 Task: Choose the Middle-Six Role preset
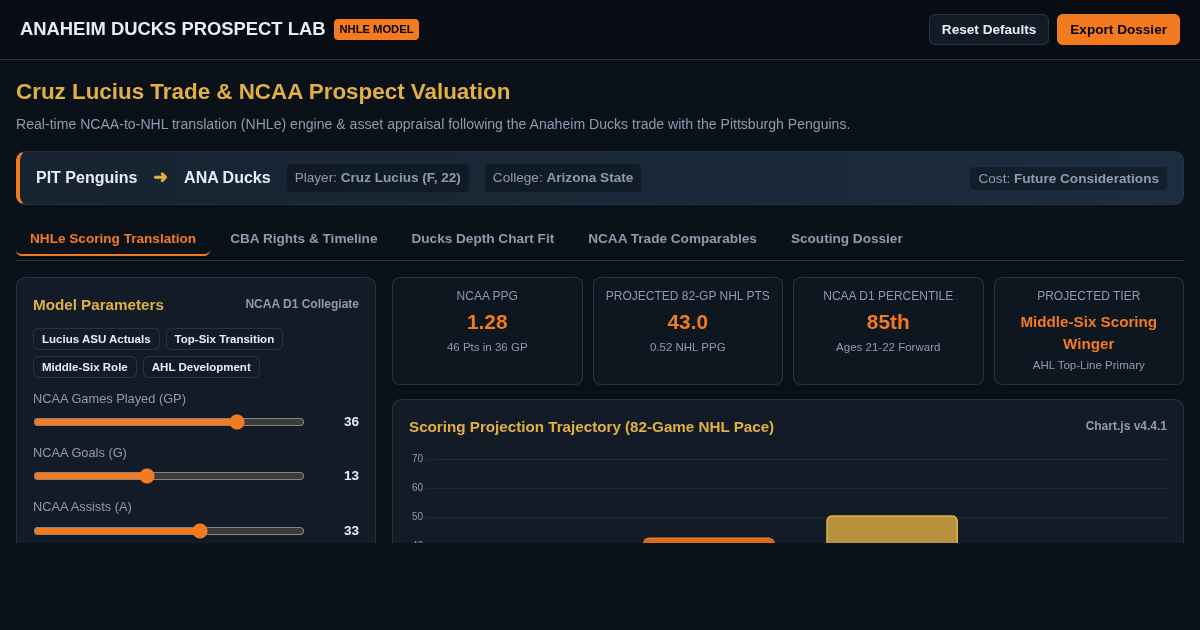point(85,367)
